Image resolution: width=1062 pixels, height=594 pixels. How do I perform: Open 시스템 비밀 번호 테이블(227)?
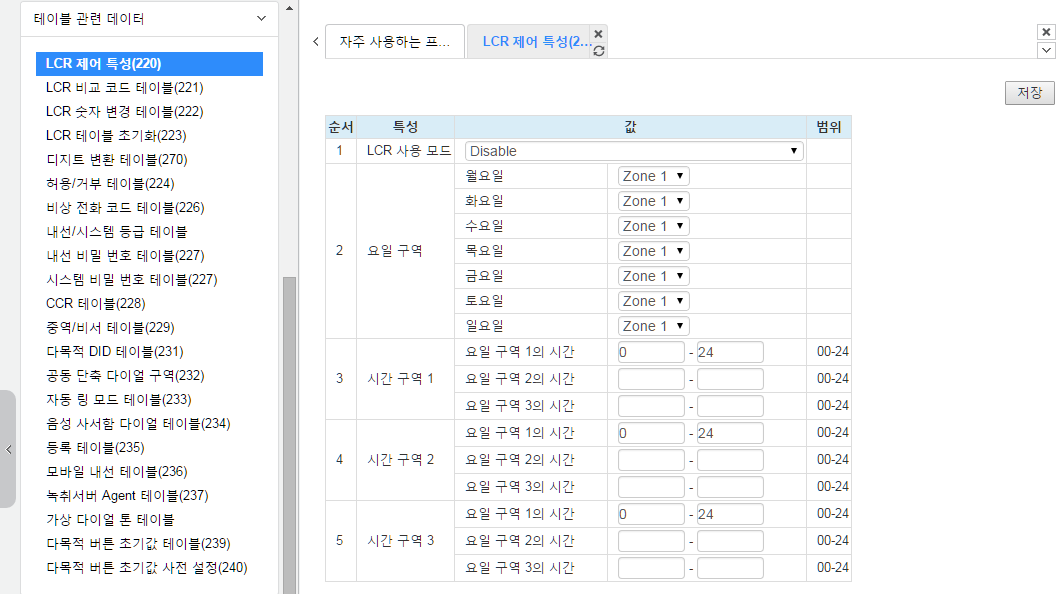coord(131,280)
